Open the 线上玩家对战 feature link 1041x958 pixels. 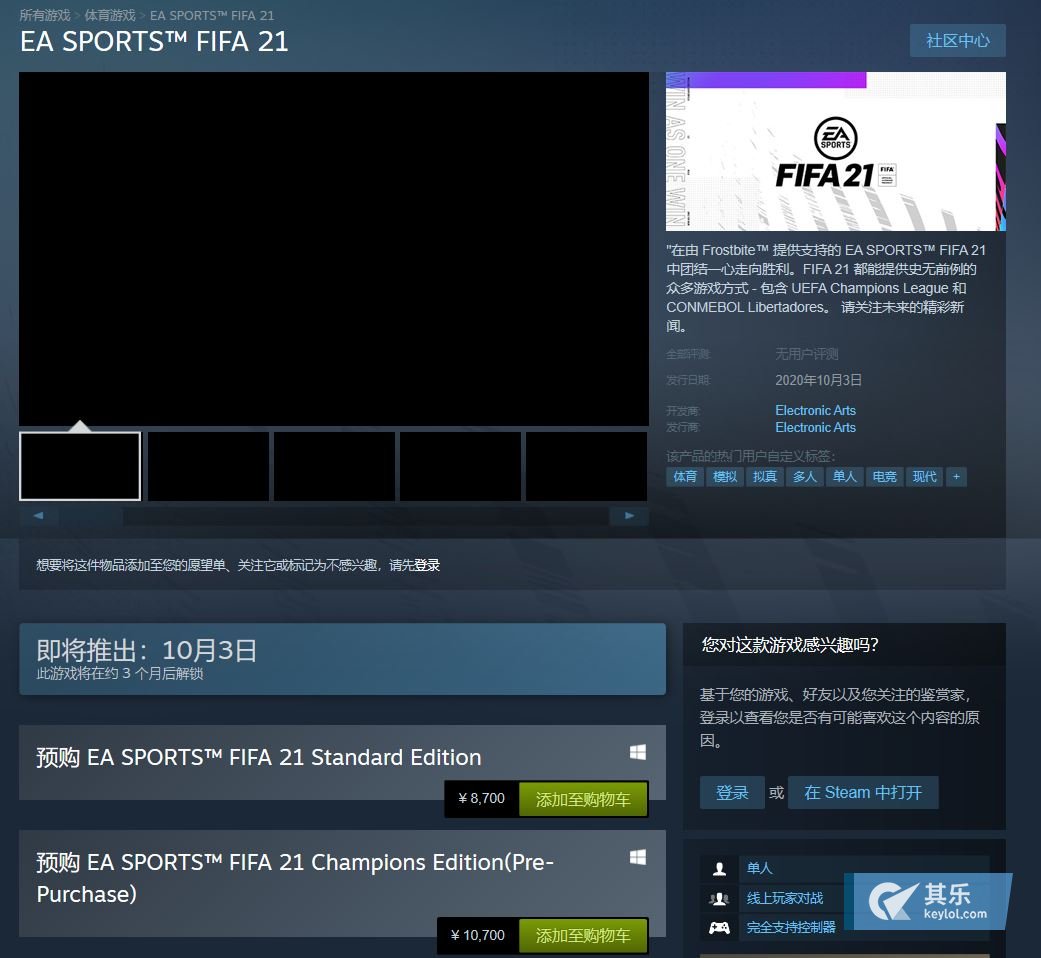[x=785, y=898]
